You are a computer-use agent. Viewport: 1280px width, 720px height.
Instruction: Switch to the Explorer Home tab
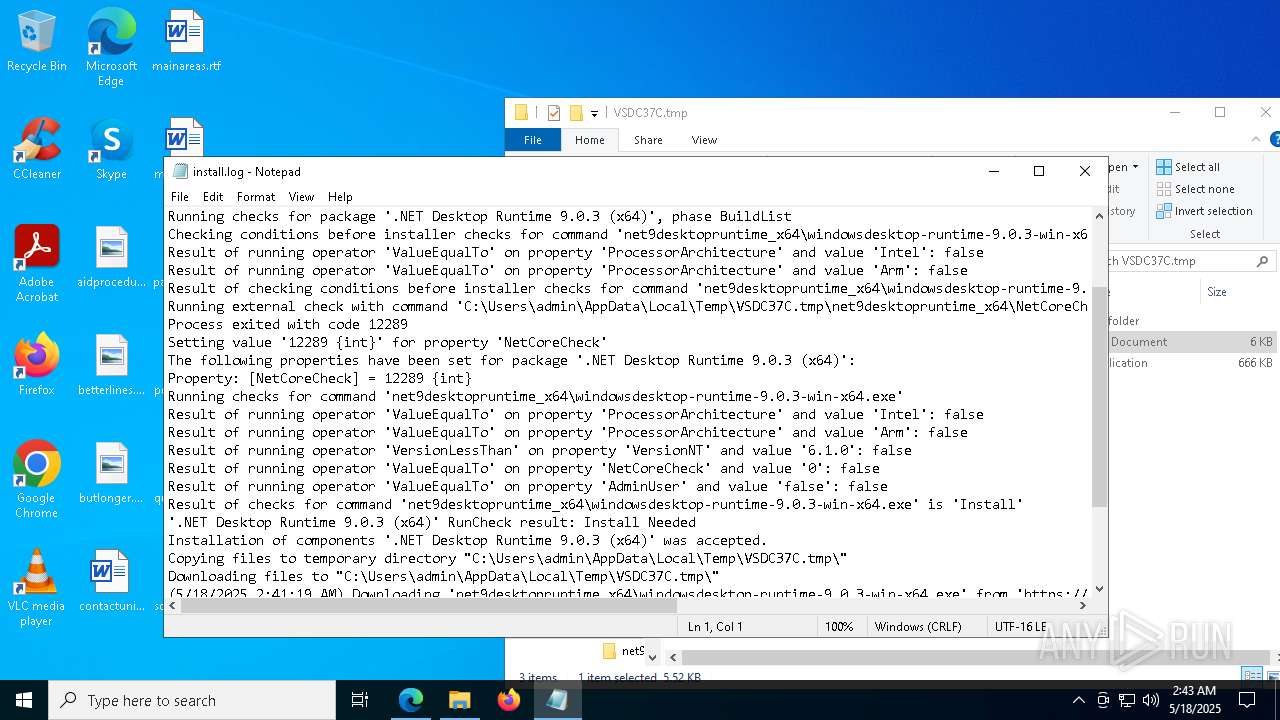click(589, 140)
